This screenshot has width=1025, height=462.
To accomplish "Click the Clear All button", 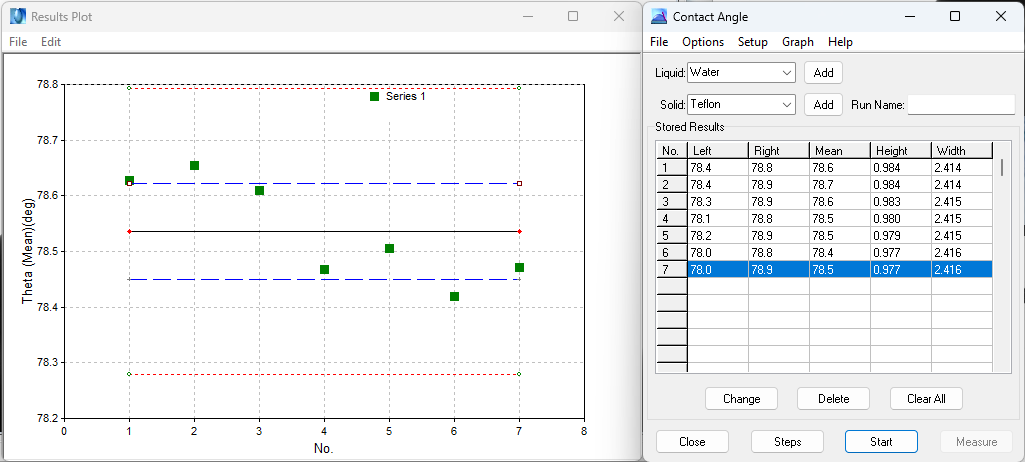I will coord(926,398).
